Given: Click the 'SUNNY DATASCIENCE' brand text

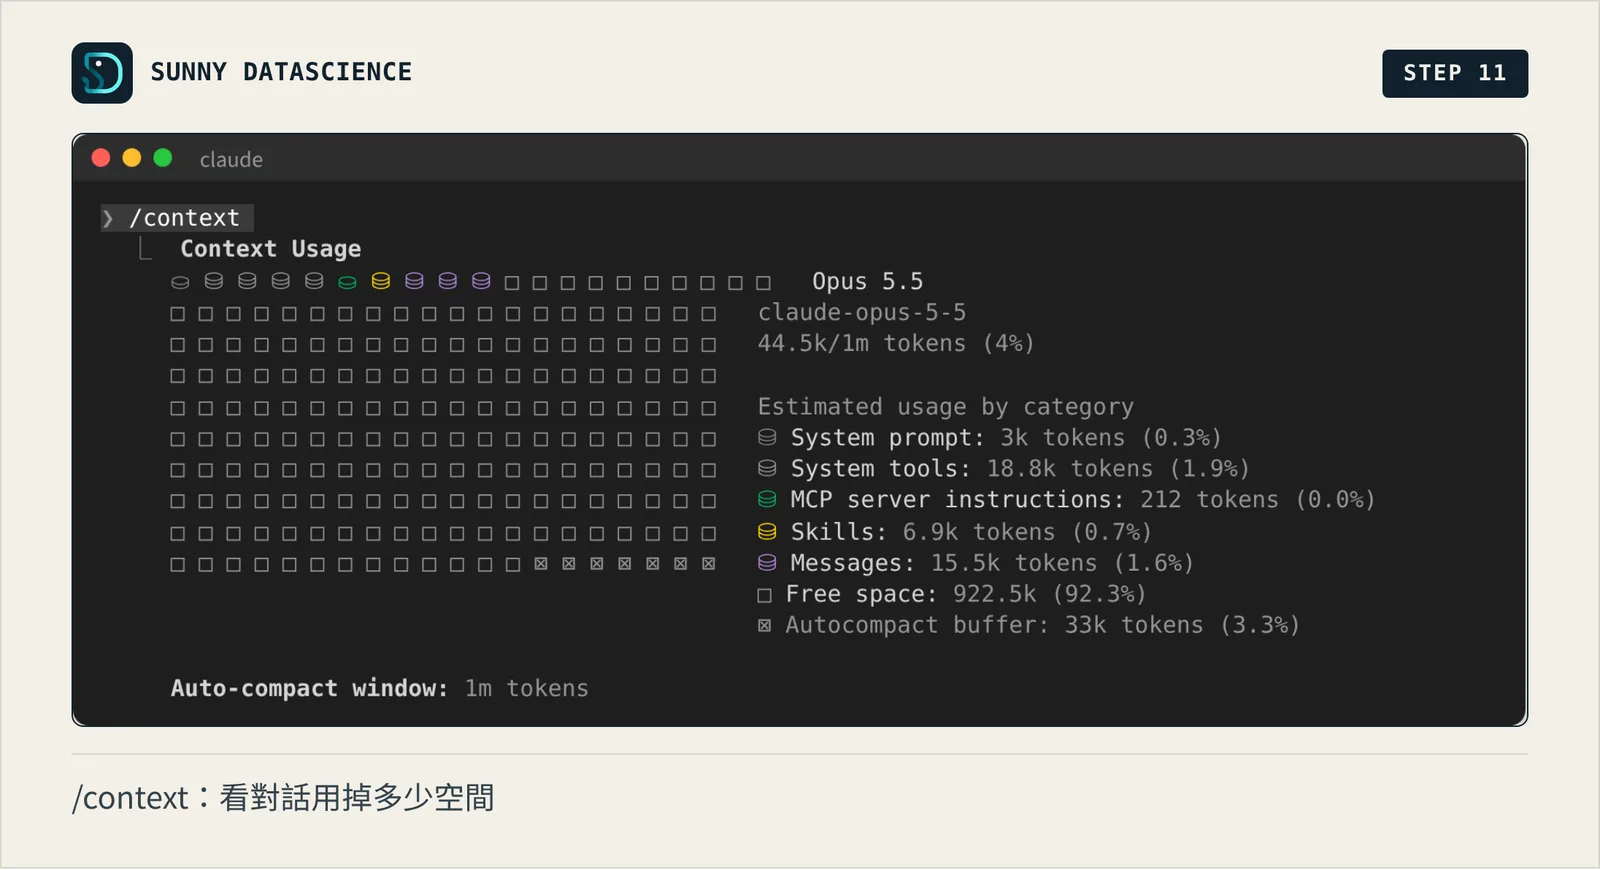Looking at the screenshot, I should [x=281, y=72].
